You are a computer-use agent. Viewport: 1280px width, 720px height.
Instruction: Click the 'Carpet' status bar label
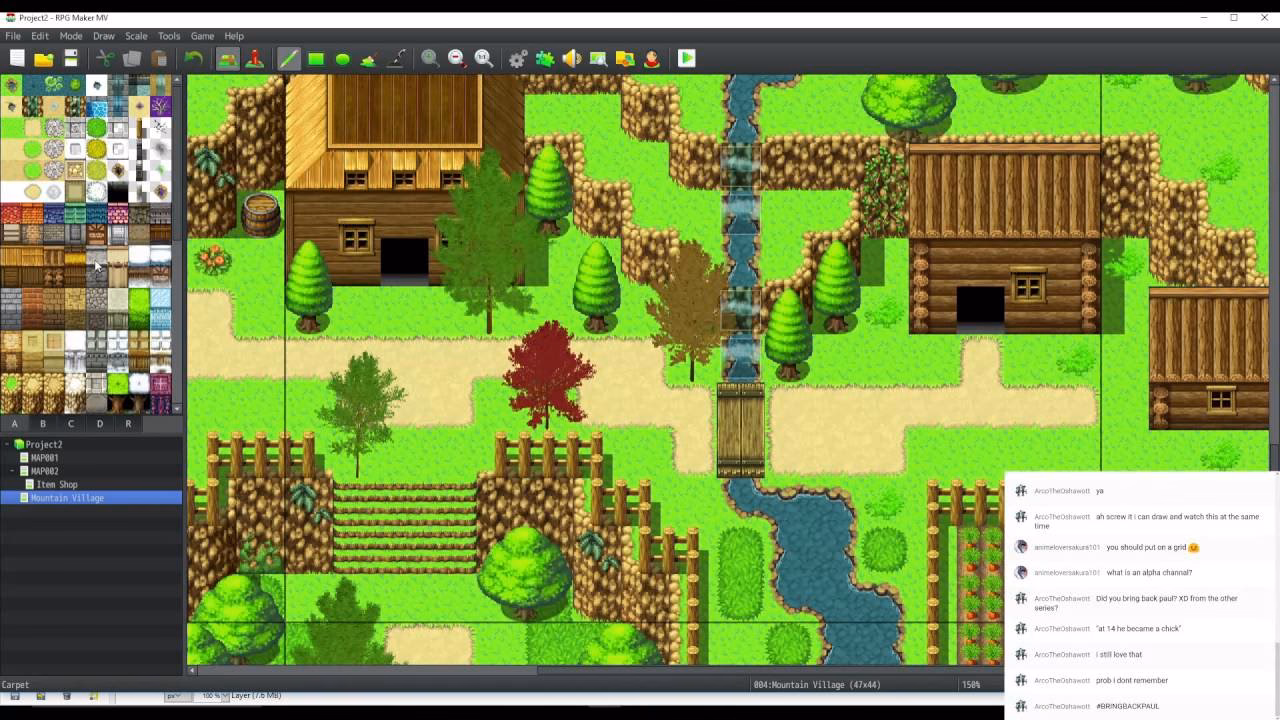click(15, 685)
